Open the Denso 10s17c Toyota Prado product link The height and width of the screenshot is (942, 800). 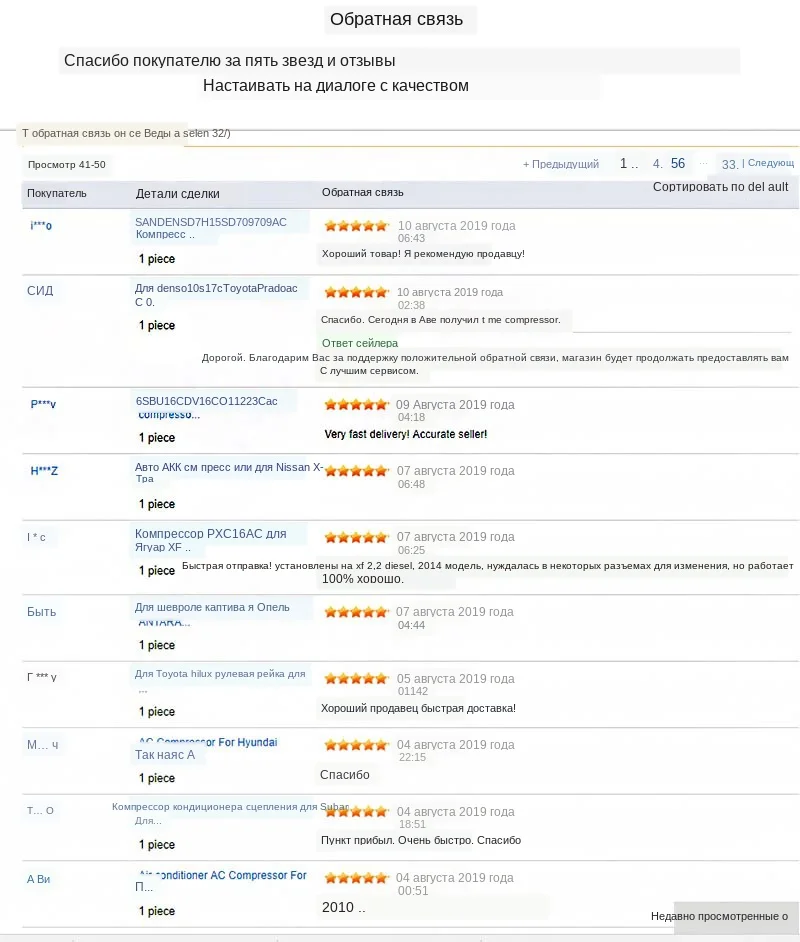tap(216, 295)
